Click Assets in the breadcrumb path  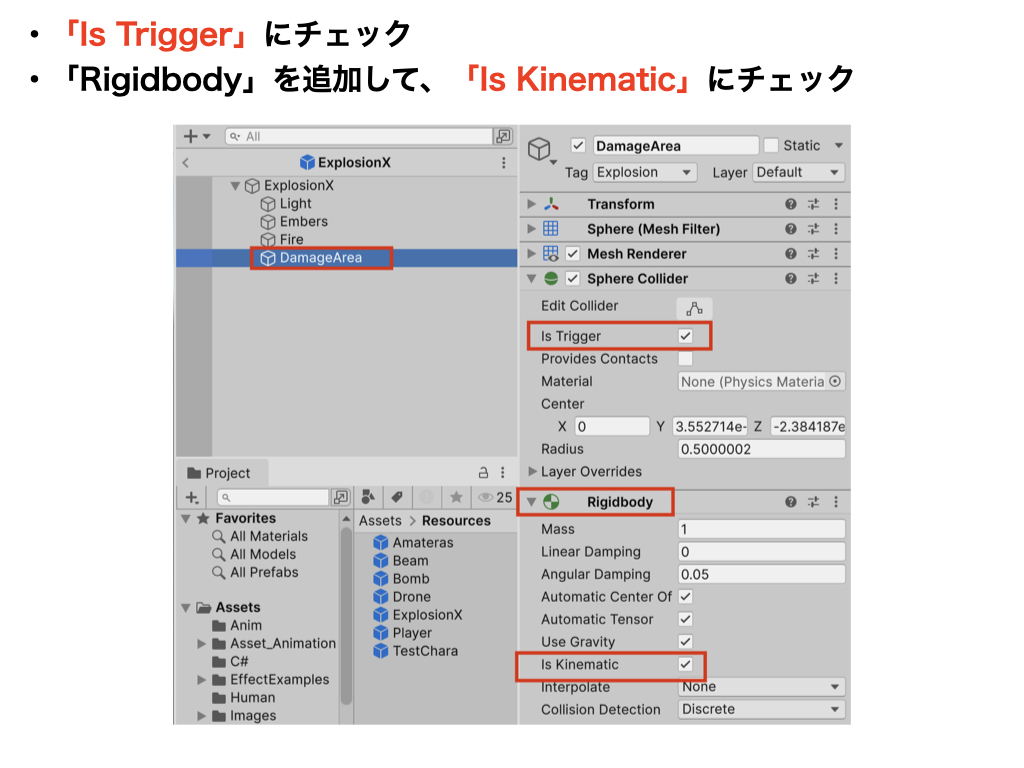(x=380, y=521)
